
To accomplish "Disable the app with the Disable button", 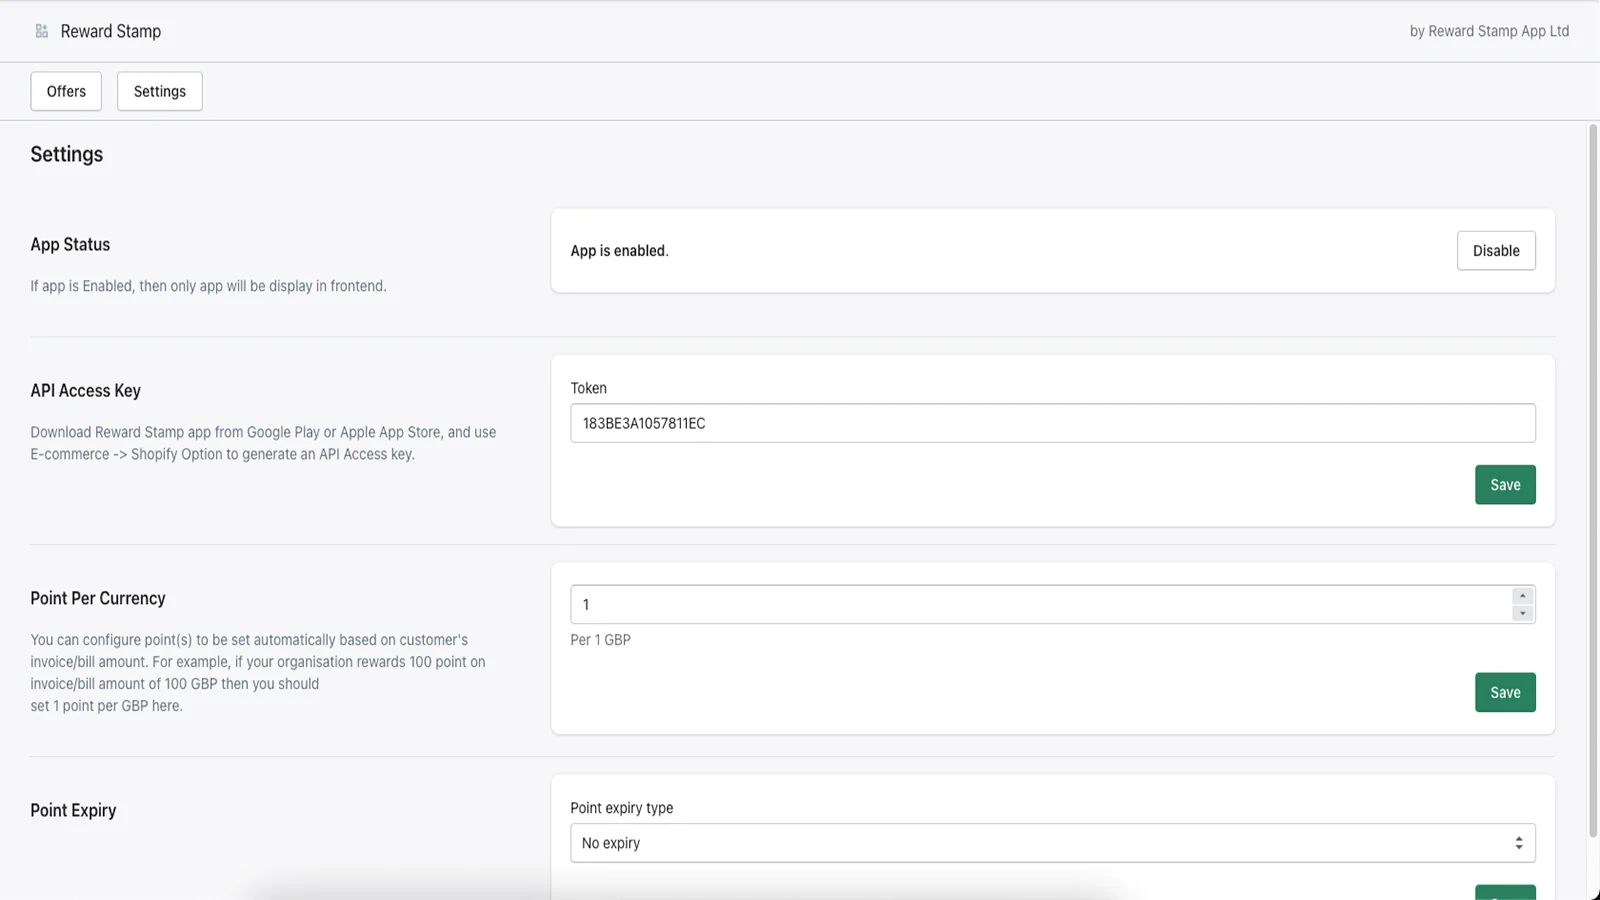I will [1496, 251].
